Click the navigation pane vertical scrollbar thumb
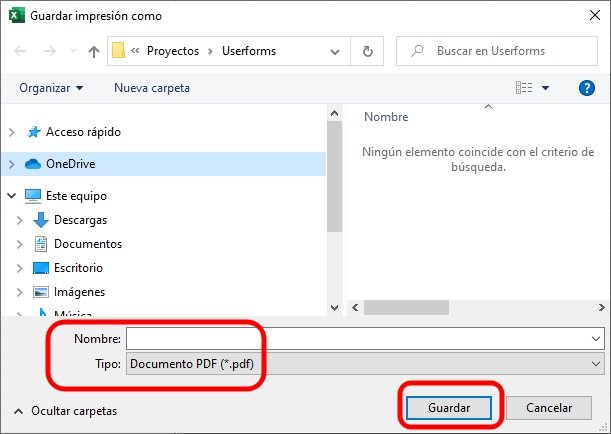The width and height of the screenshot is (611, 434). click(334, 176)
